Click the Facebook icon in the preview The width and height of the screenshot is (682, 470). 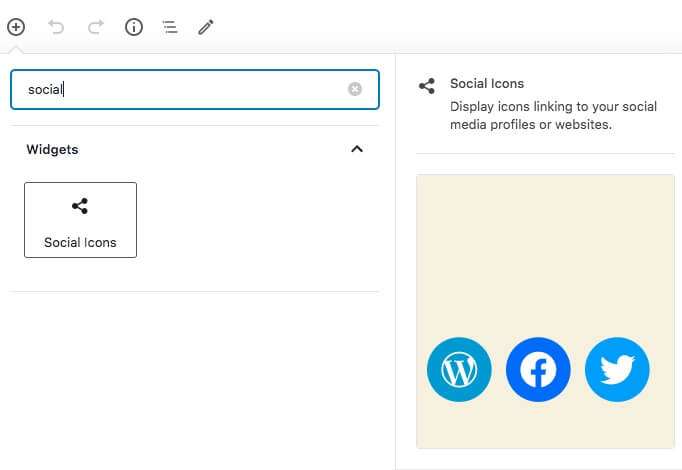(x=538, y=370)
